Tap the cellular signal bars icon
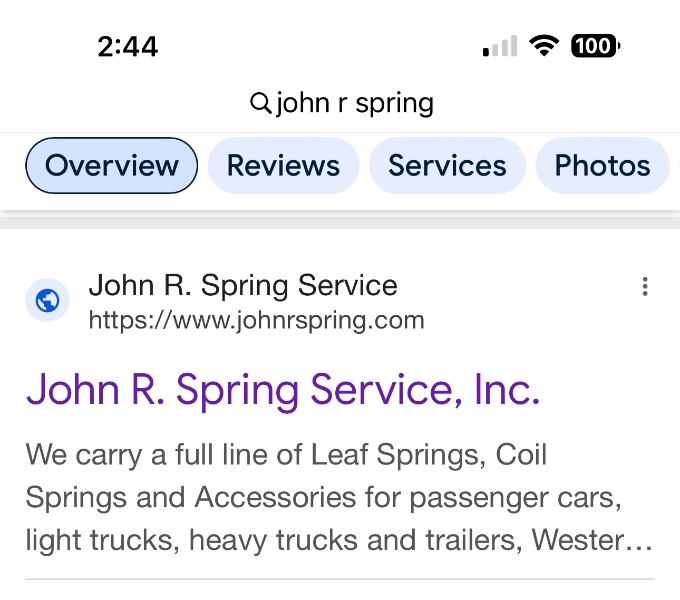The image size is (680, 600). [500, 46]
